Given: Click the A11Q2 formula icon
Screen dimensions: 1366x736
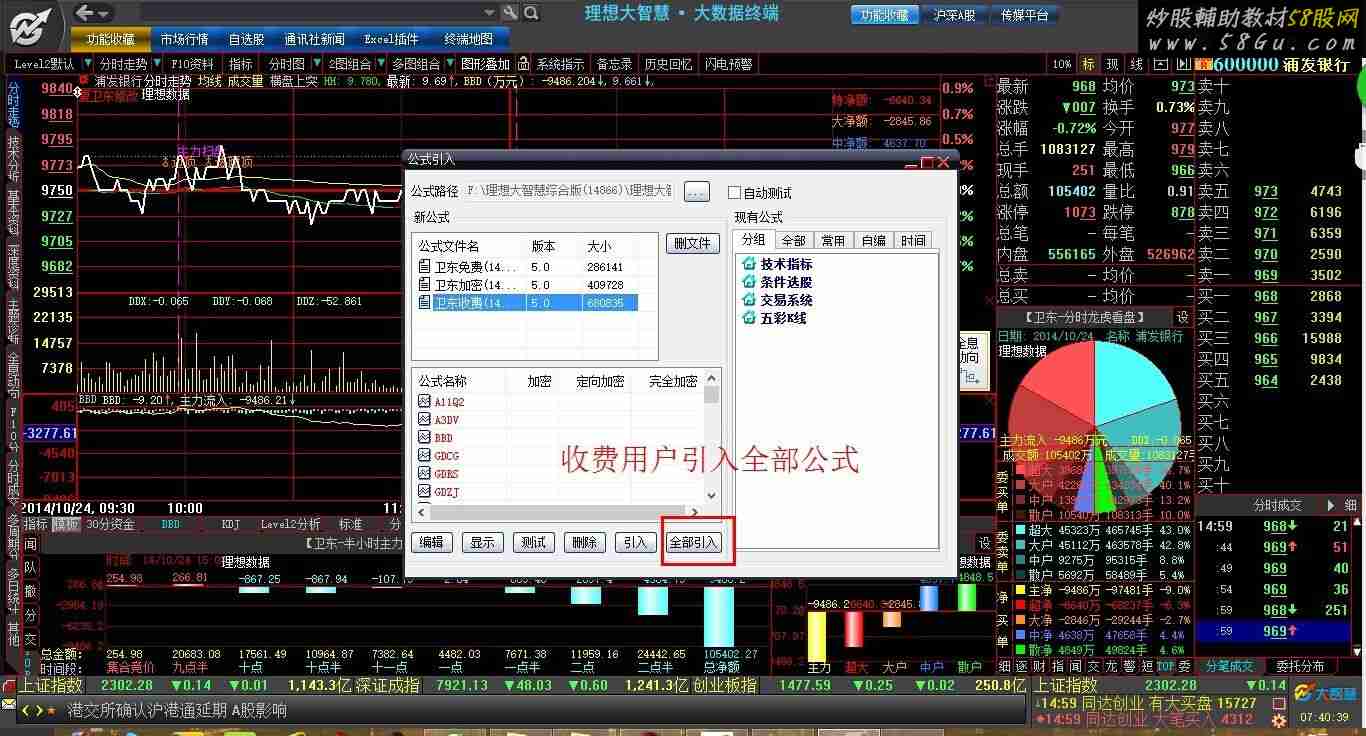Looking at the screenshot, I should pos(424,402).
